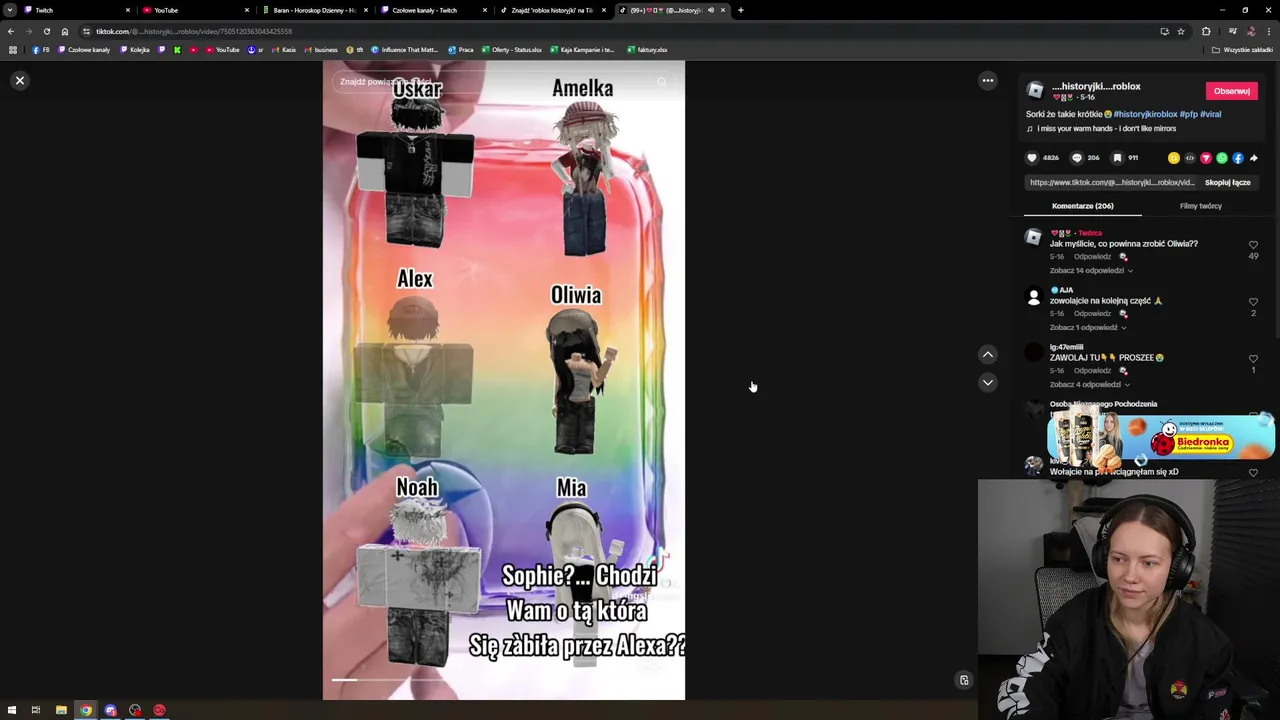
Task: Click the creator name '....historyjki....roblox'
Action: (x=1095, y=86)
